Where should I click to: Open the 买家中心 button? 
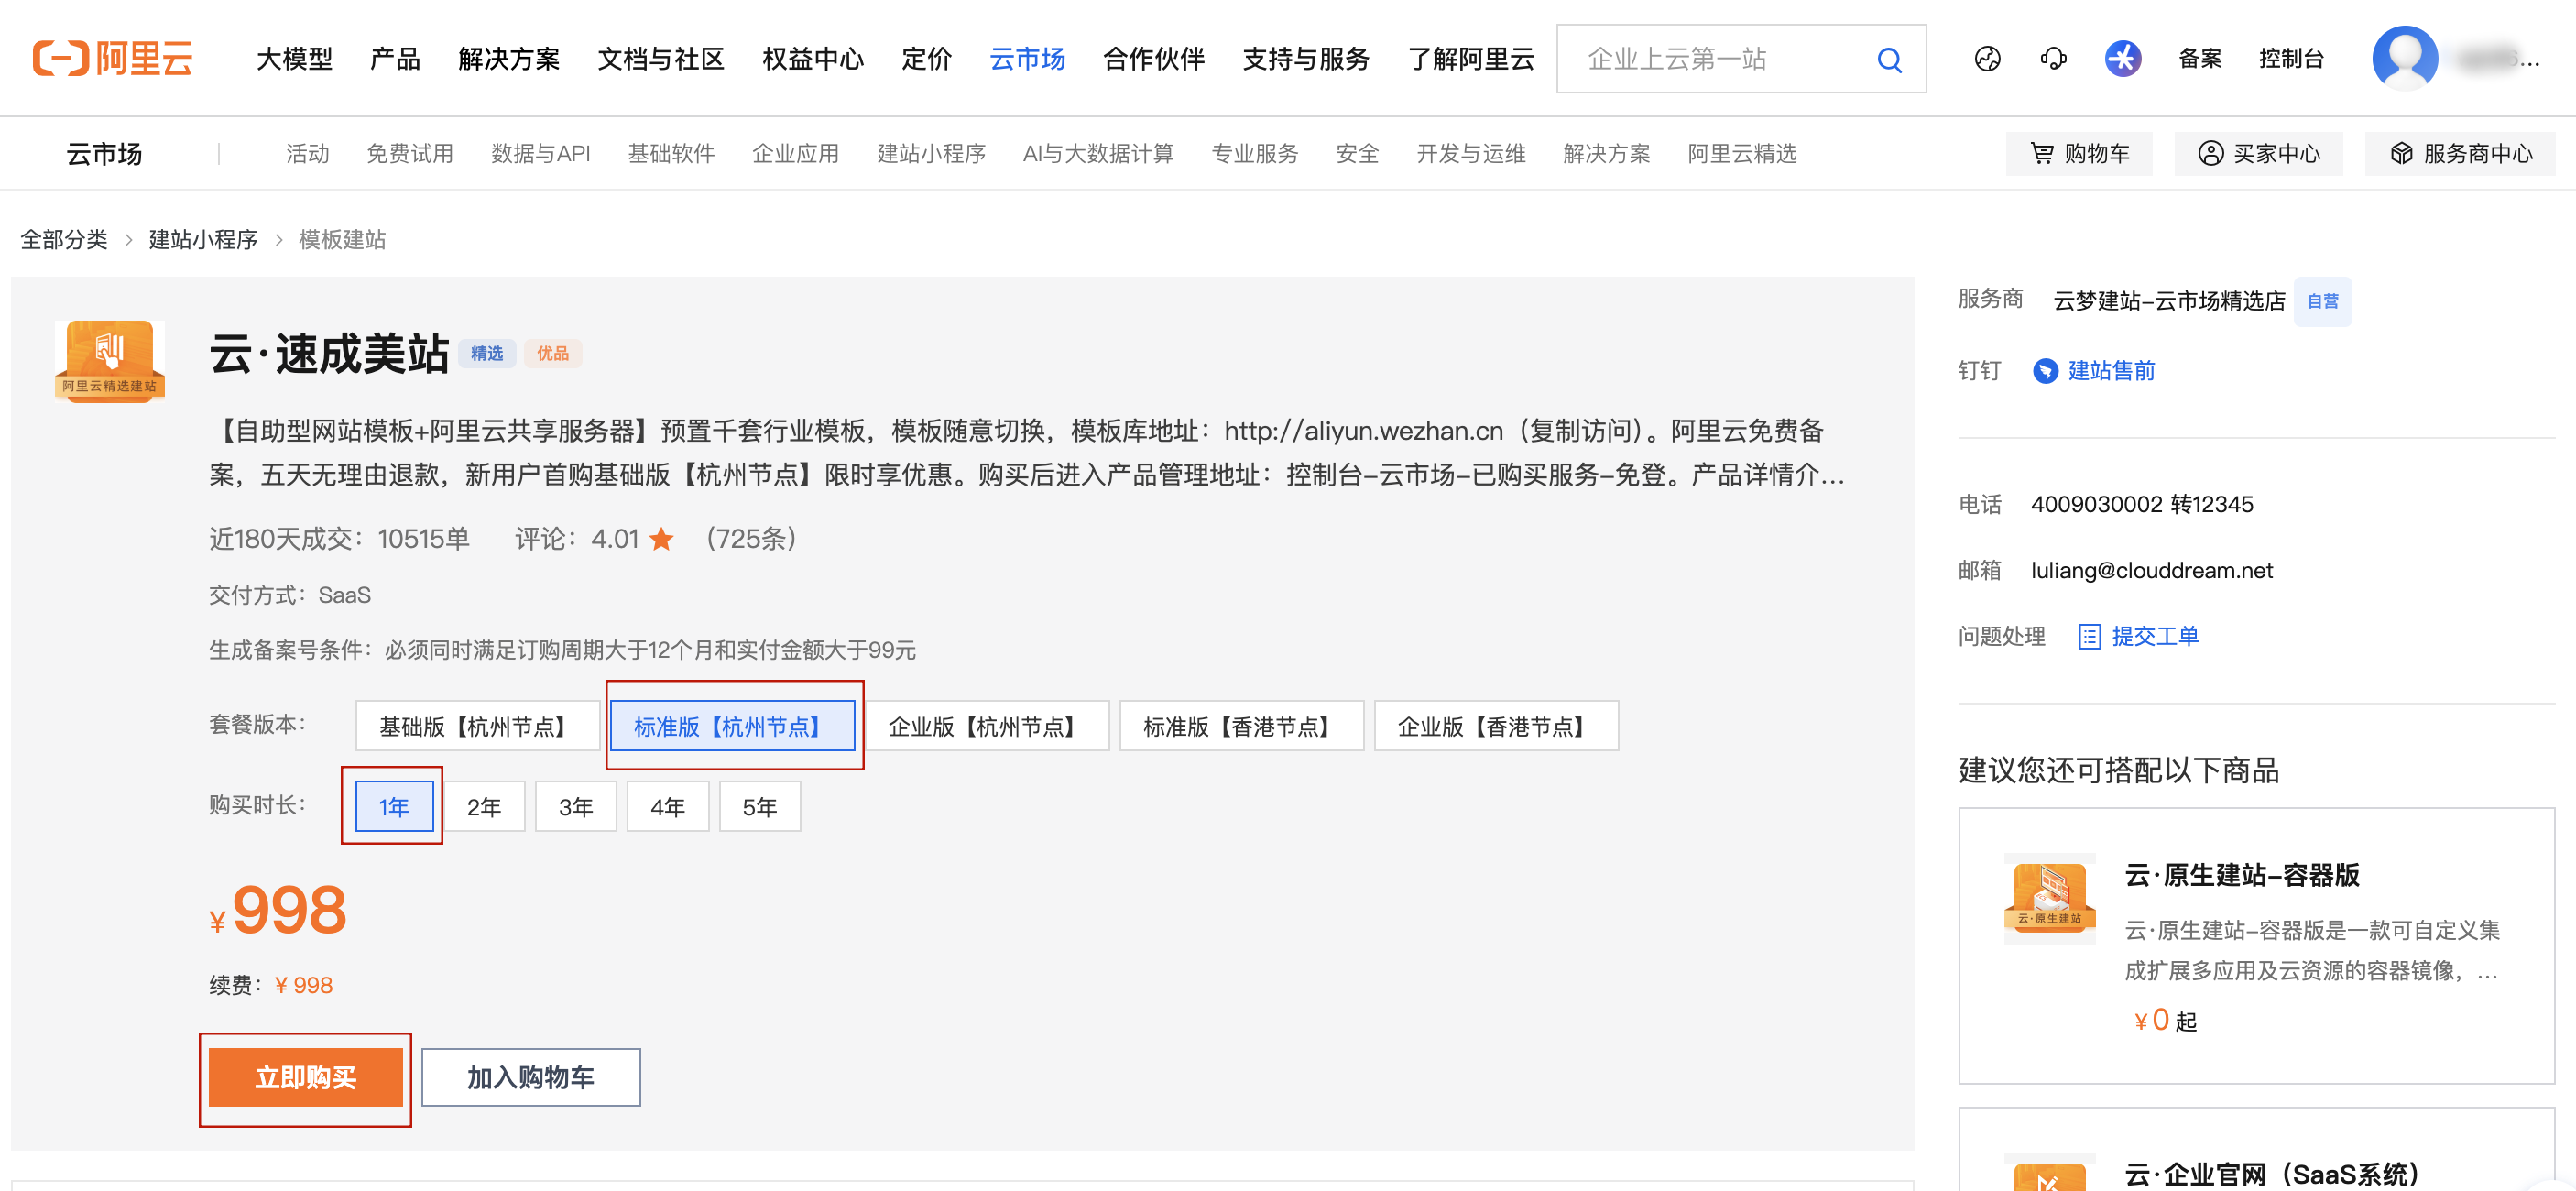click(x=2258, y=153)
